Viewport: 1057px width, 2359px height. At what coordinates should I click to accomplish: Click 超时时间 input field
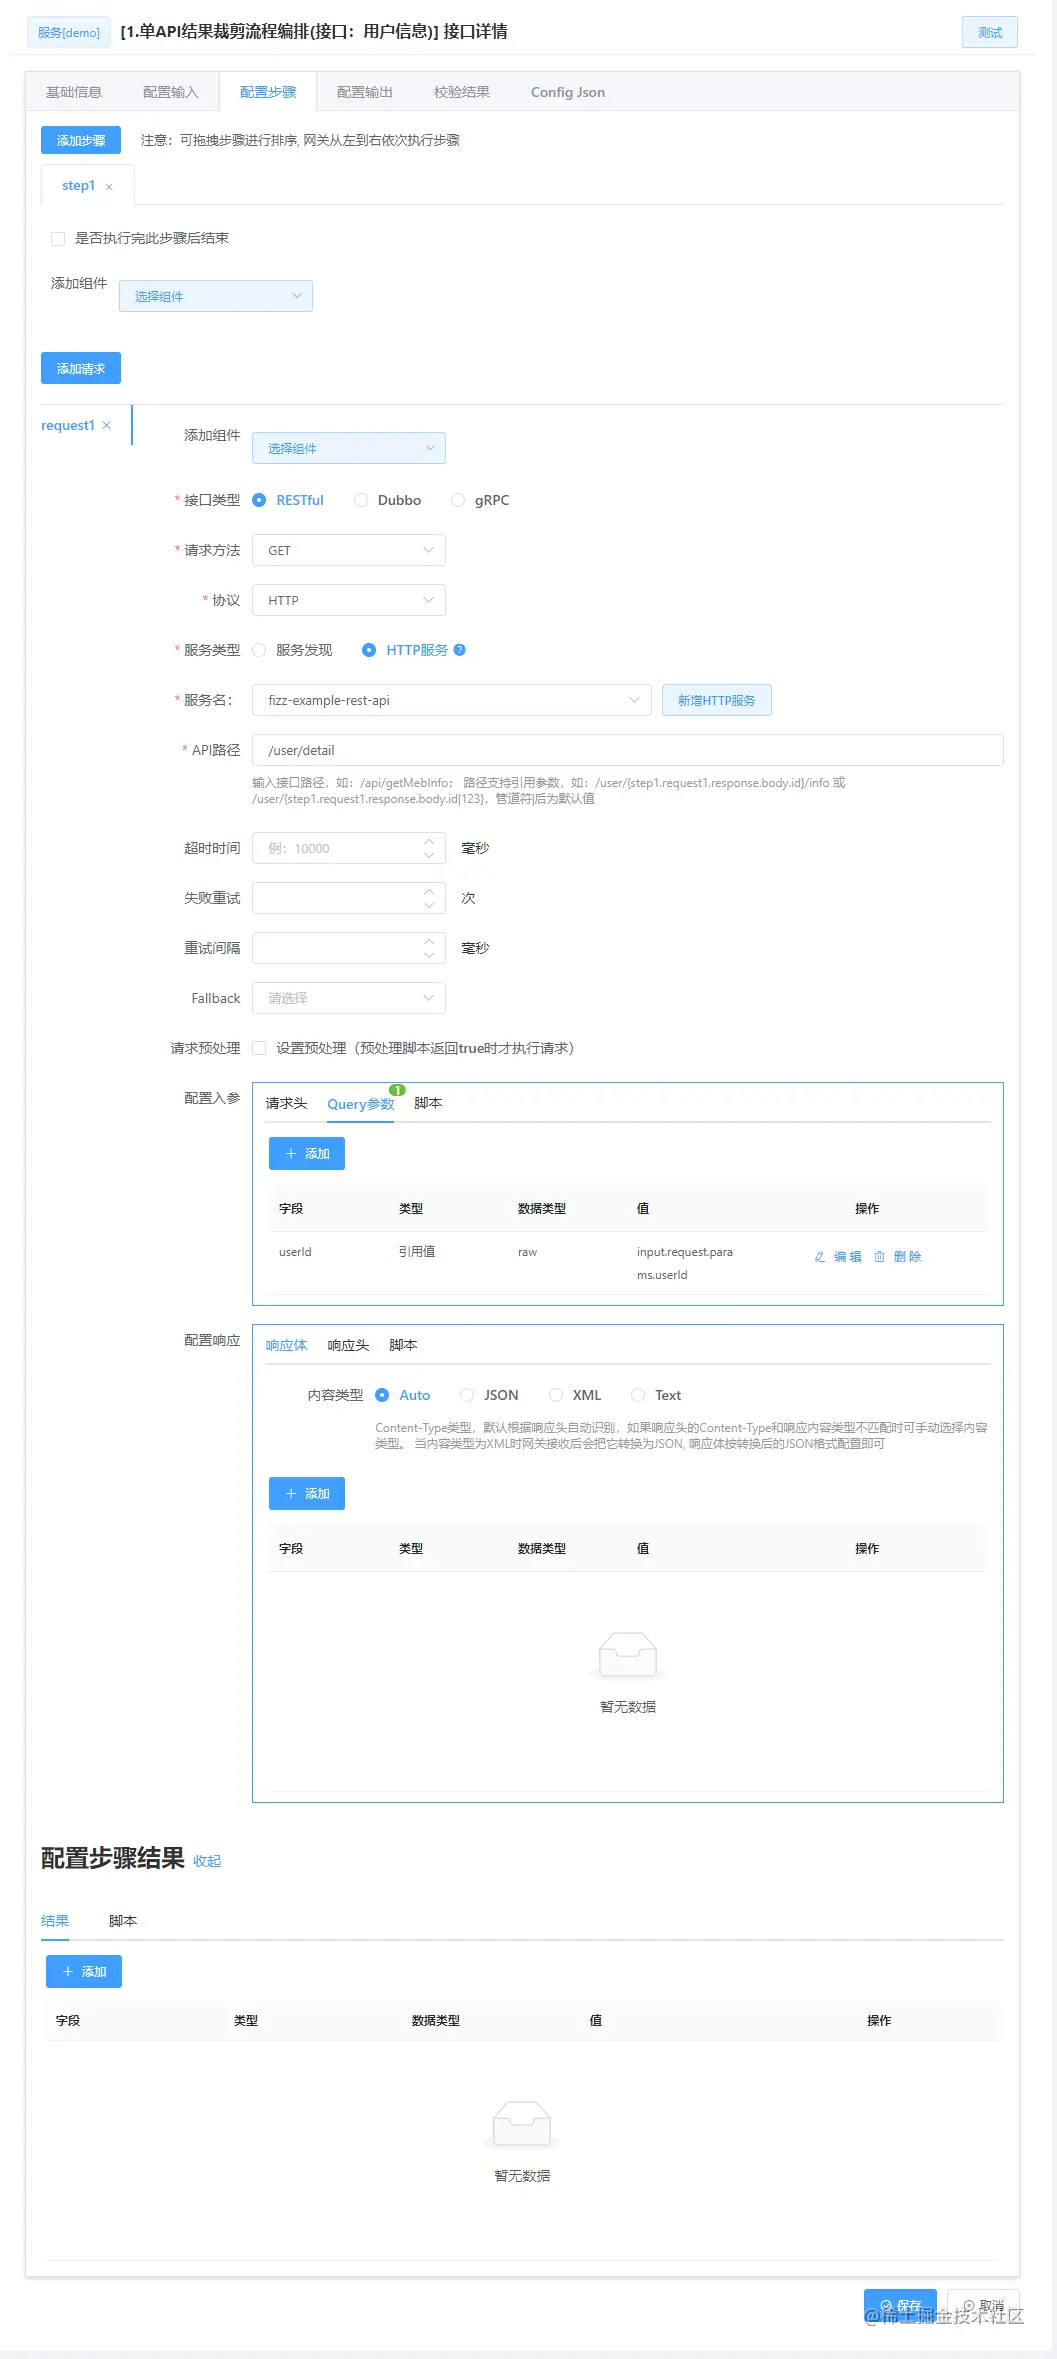click(349, 848)
